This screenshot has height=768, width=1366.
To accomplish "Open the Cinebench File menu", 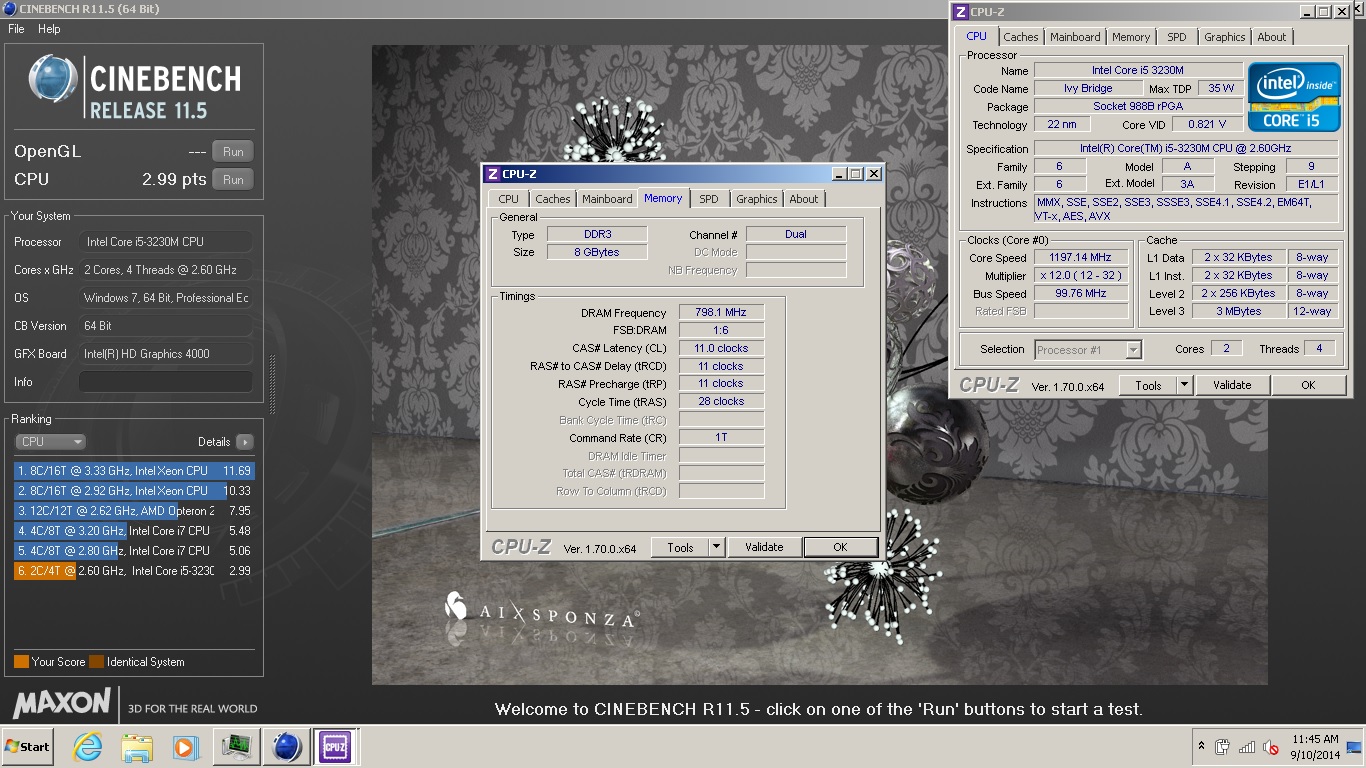I will point(16,29).
